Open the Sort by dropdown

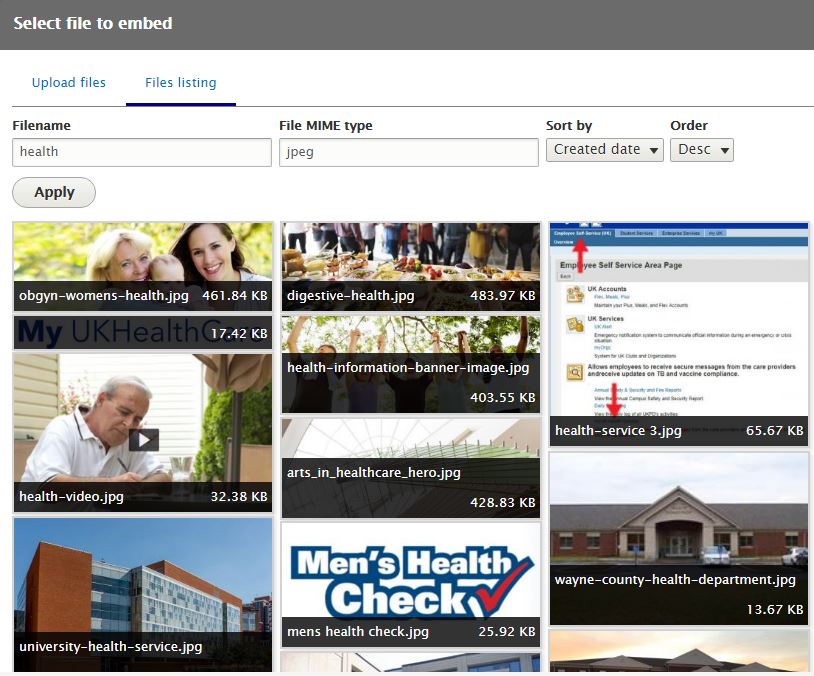click(x=604, y=150)
